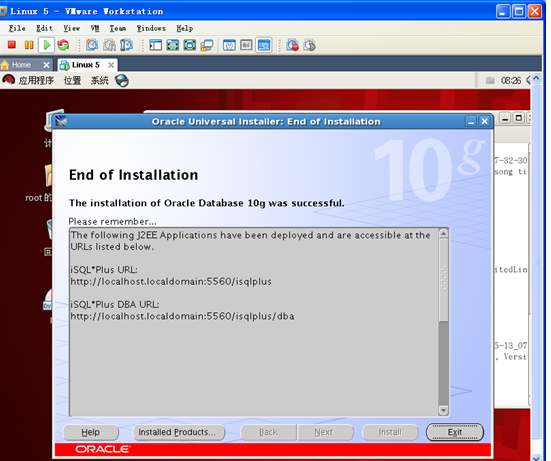The image size is (551, 461).
Task: Click the 08:26 panel clock
Action: [x=511, y=81]
